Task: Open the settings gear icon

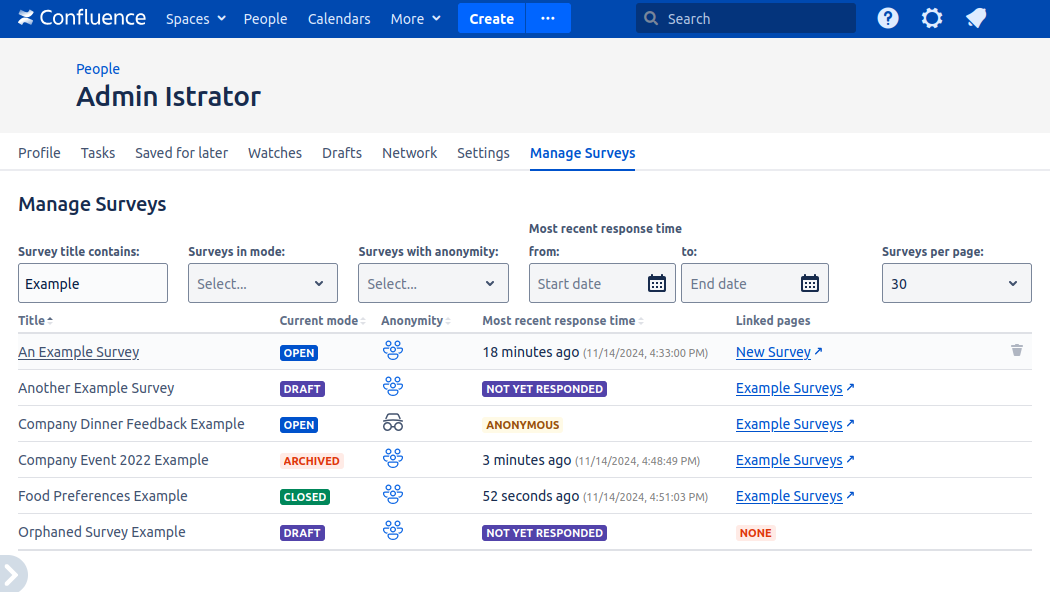Action: tap(932, 18)
